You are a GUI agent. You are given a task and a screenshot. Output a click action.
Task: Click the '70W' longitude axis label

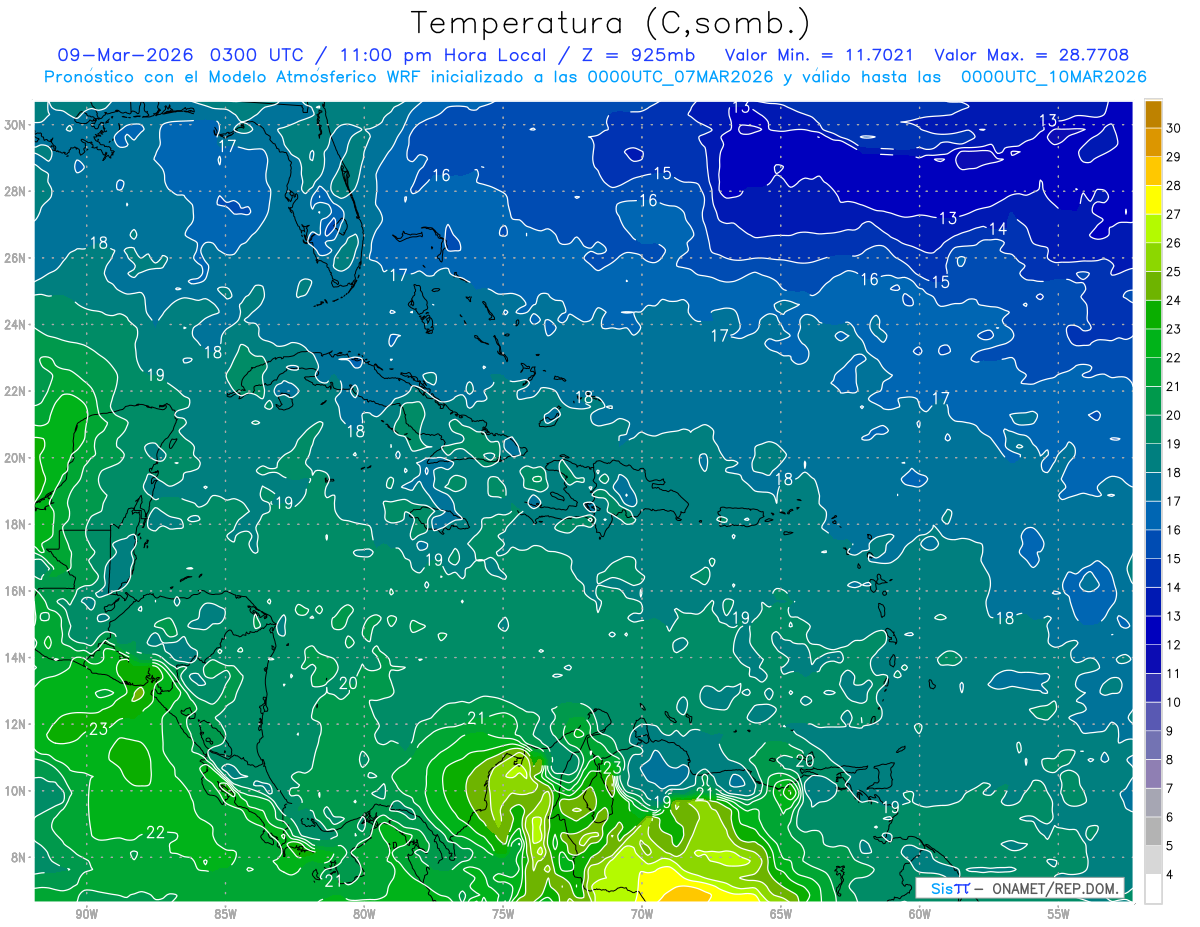pyautogui.click(x=642, y=914)
